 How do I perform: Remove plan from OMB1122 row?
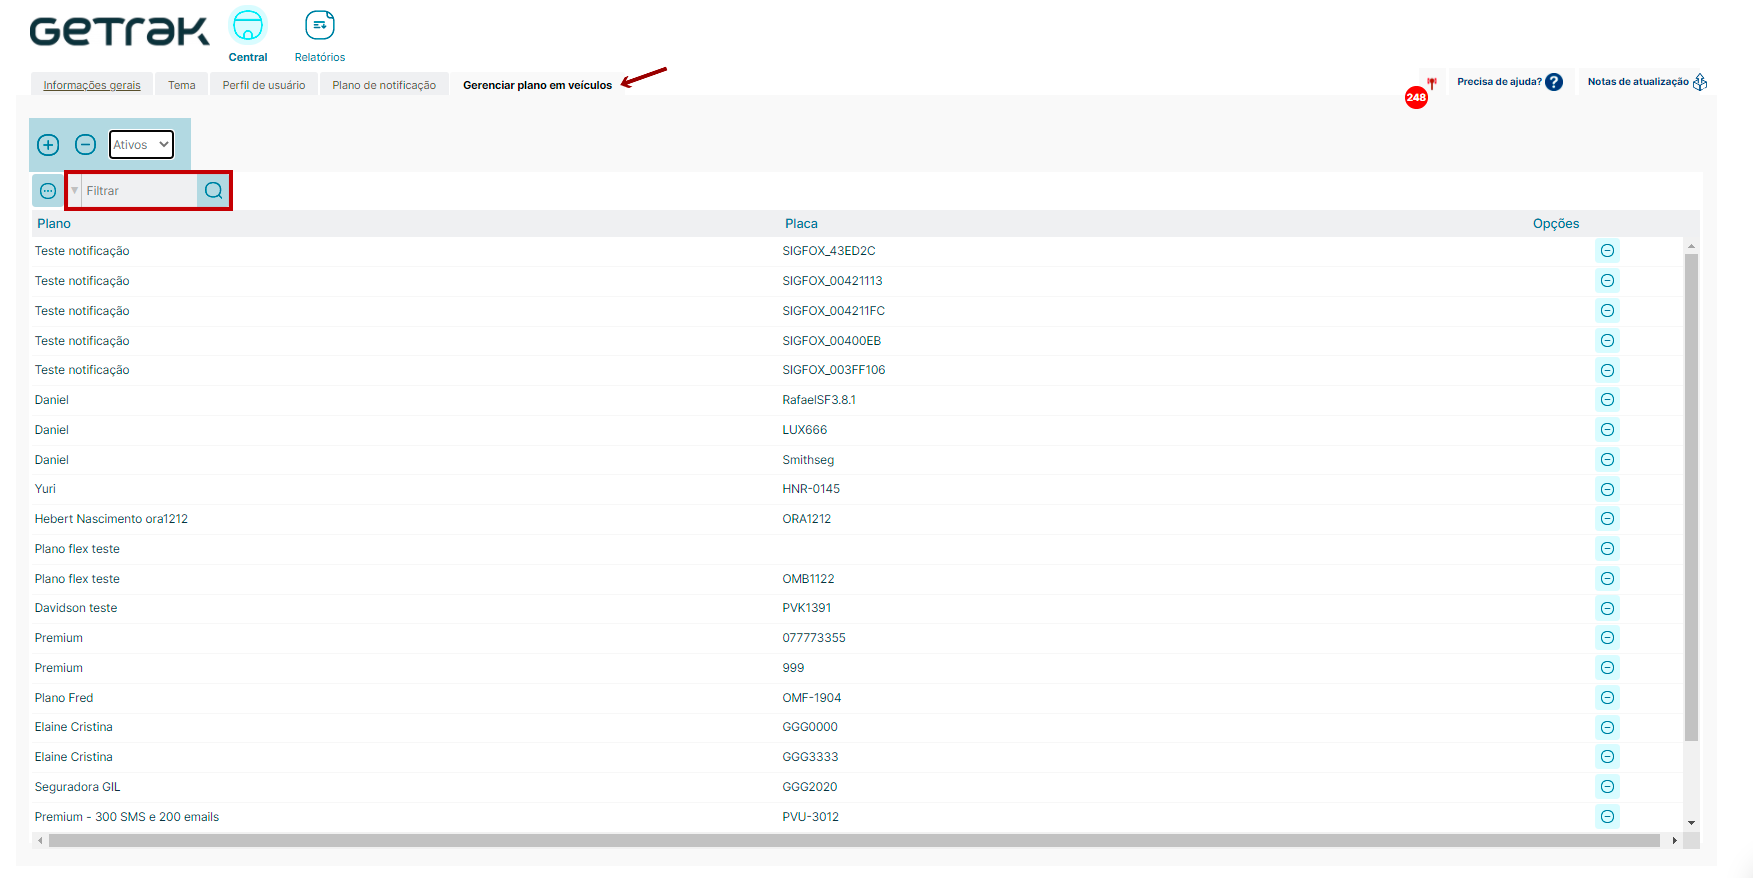click(x=1607, y=579)
